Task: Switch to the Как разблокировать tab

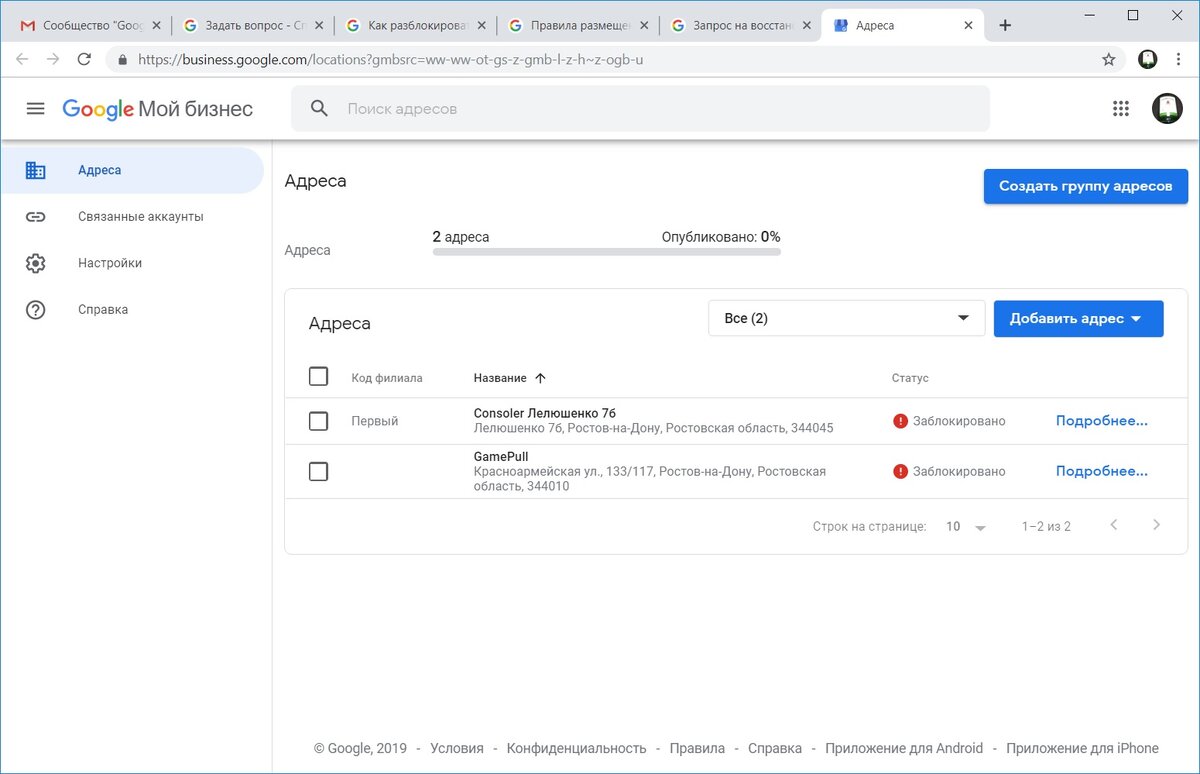Action: point(416,25)
